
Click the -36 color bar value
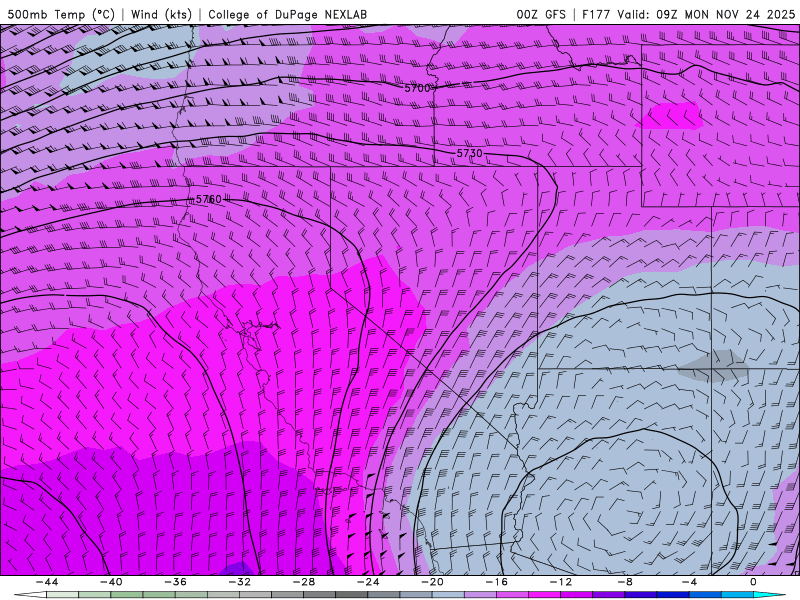pos(175,582)
